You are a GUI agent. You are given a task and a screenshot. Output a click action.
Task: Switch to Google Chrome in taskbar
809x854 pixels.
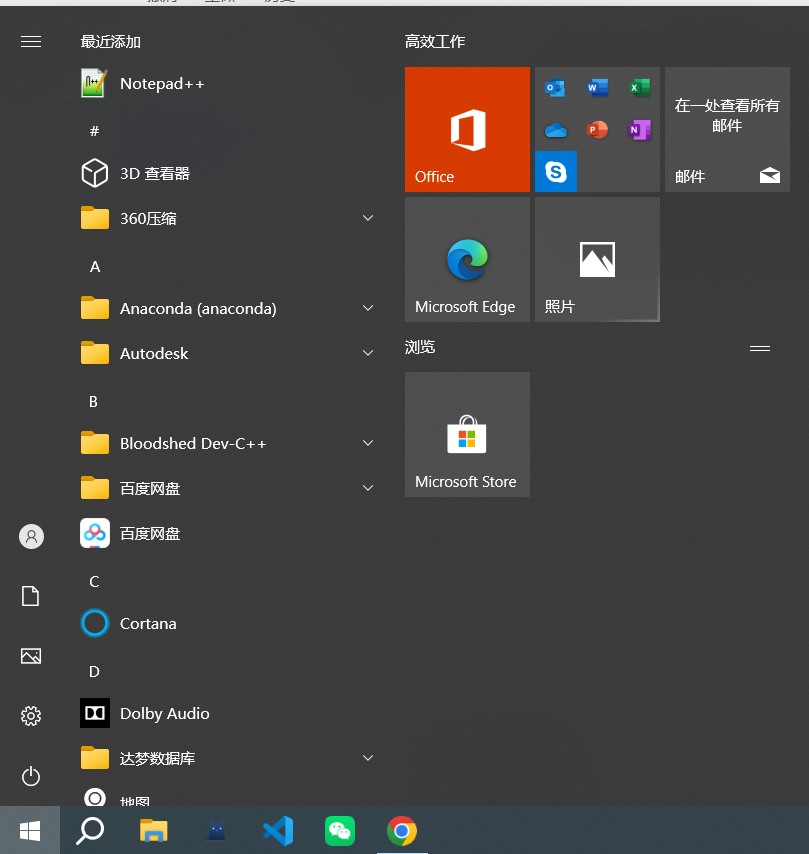coord(402,831)
